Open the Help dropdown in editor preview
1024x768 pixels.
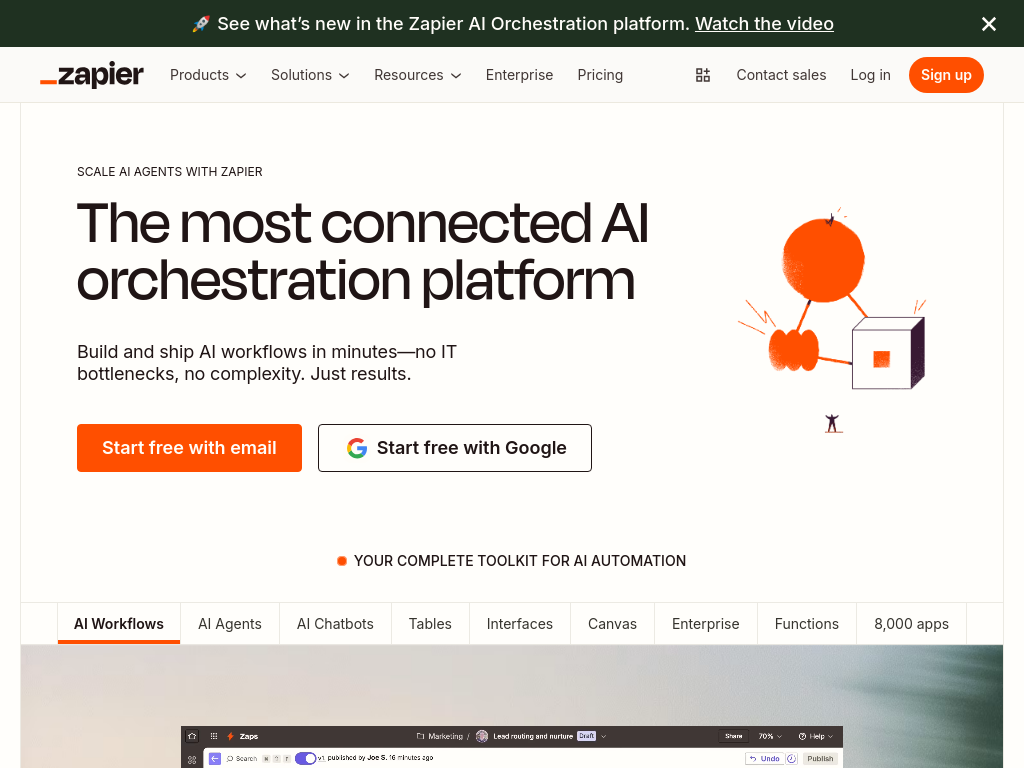tap(816, 736)
